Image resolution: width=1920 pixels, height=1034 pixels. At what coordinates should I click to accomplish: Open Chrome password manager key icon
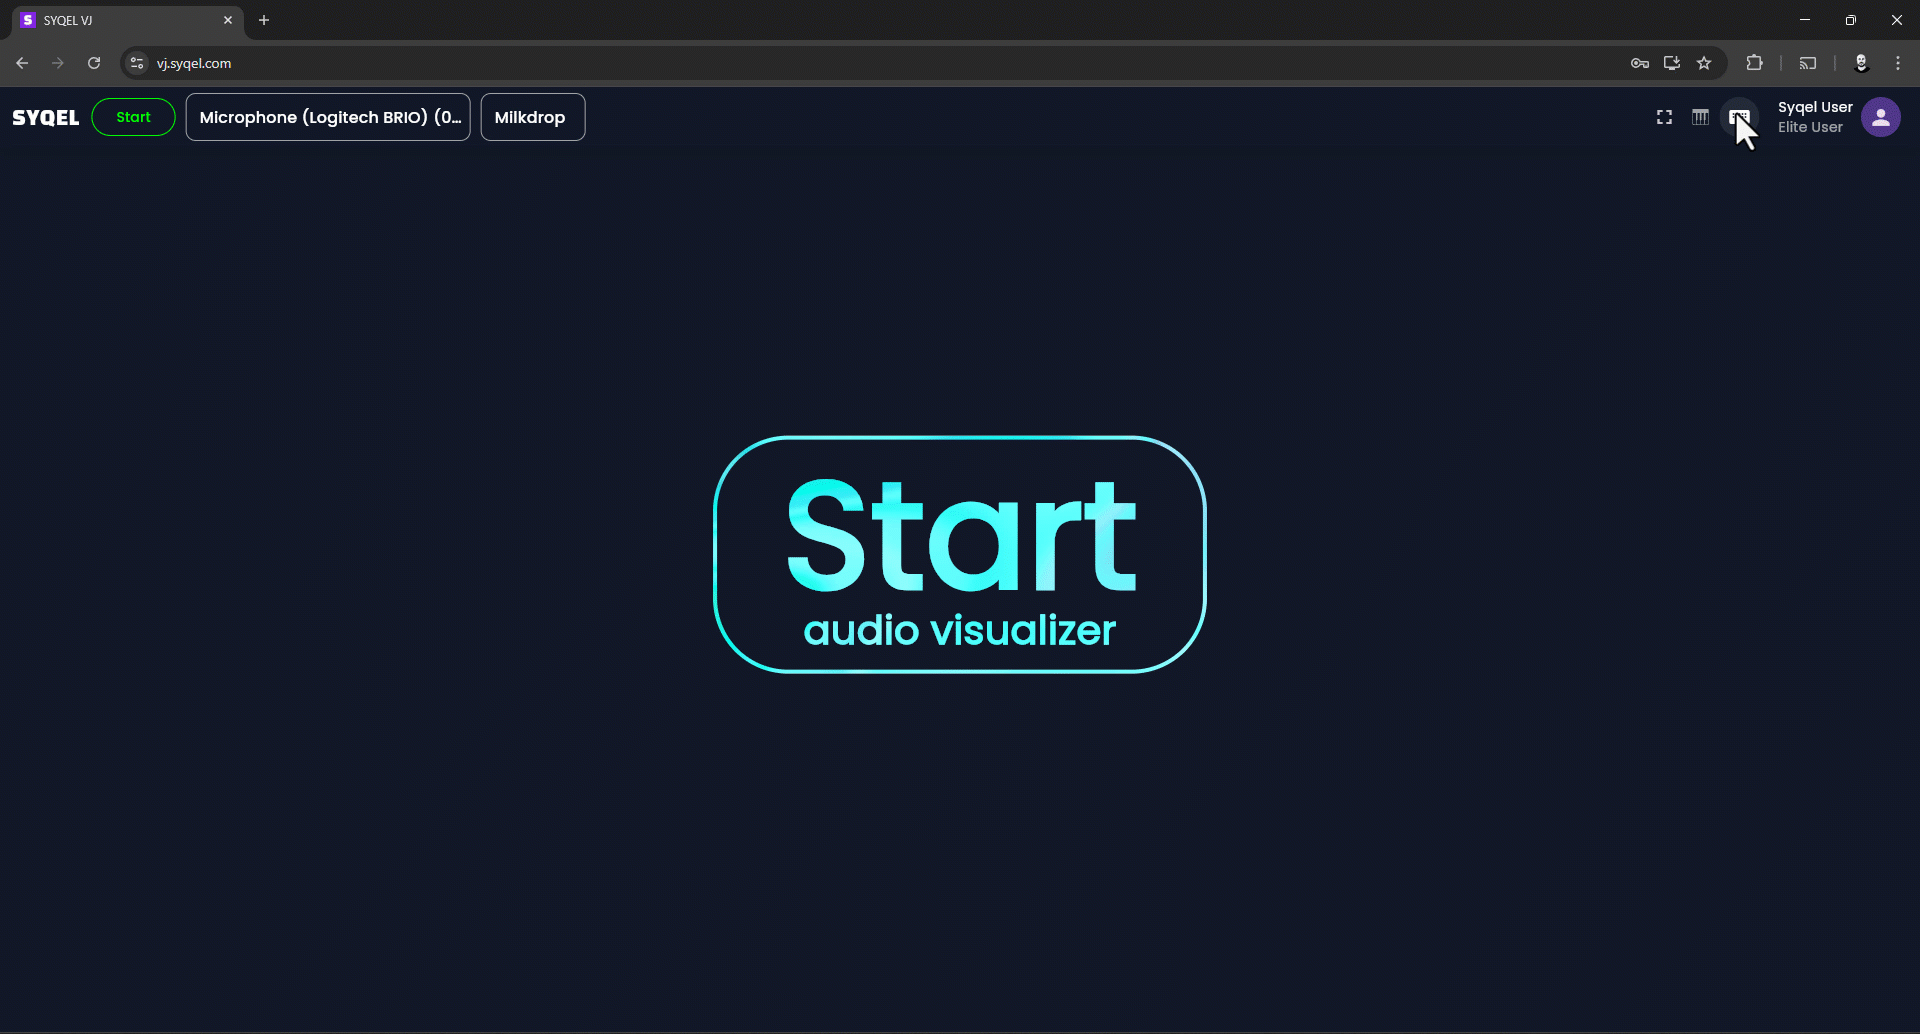pos(1639,63)
